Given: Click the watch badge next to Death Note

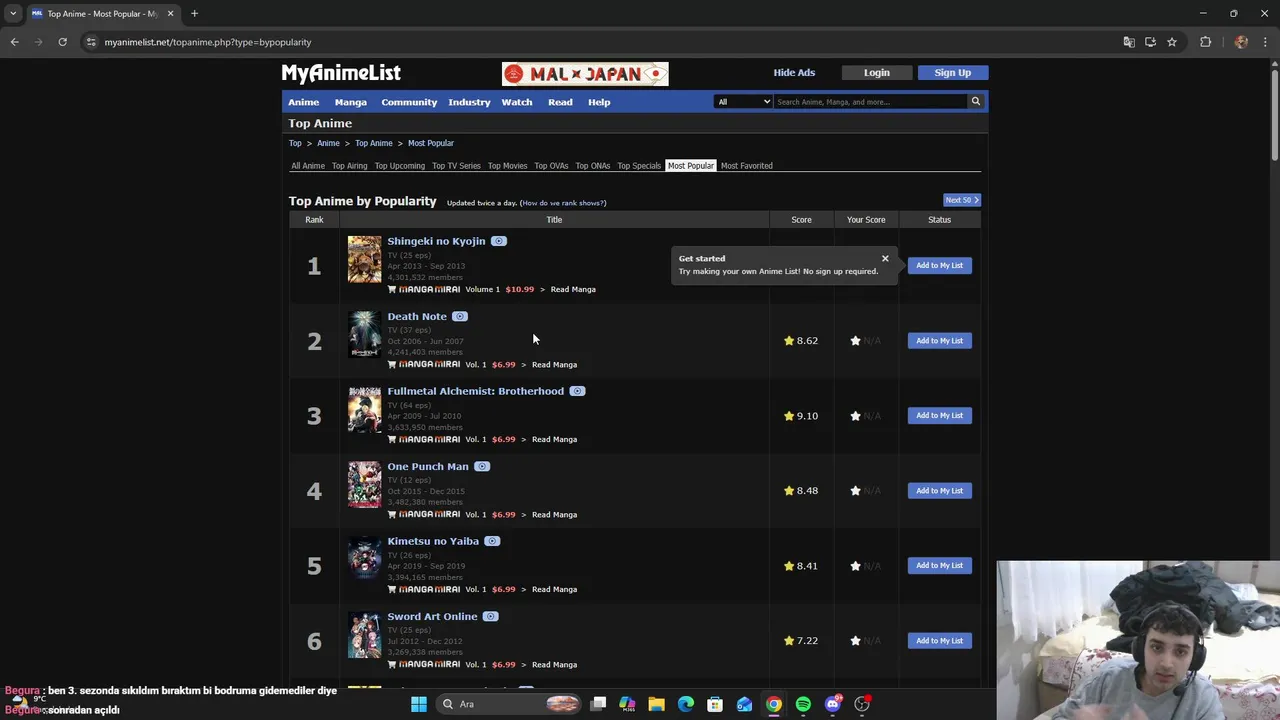Looking at the screenshot, I should [460, 316].
